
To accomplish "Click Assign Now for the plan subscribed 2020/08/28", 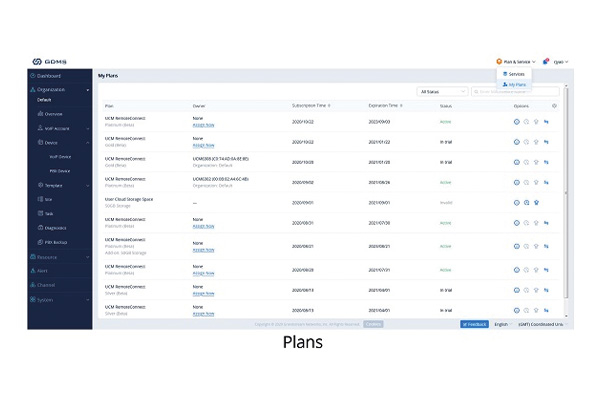I will click(x=203, y=274).
